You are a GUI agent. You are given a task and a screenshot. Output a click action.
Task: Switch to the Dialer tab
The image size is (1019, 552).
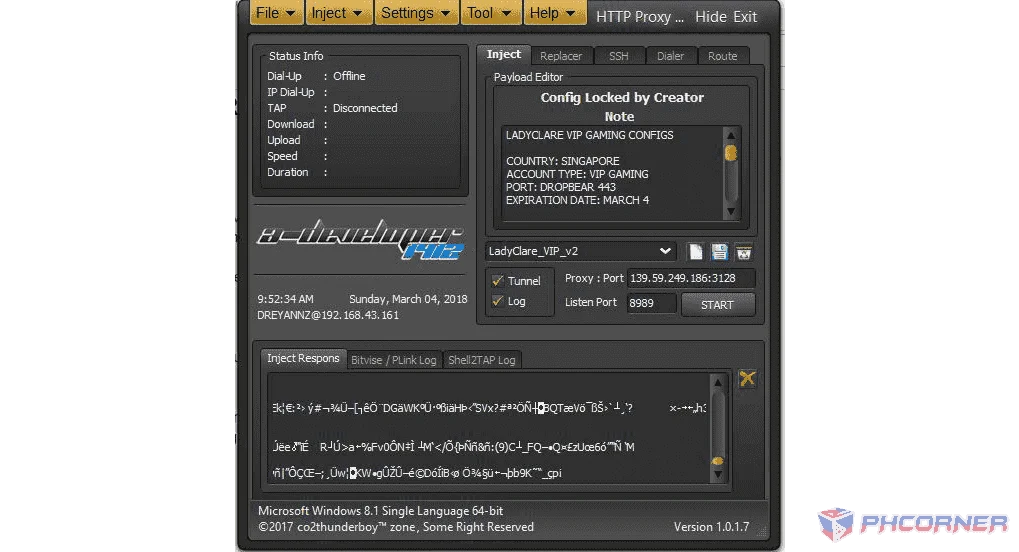(x=671, y=56)
